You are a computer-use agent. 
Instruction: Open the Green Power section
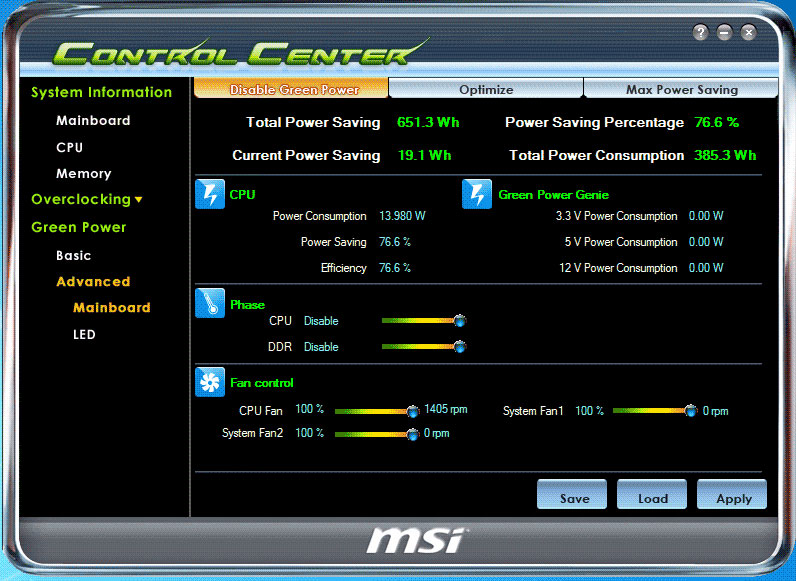pyautogui.click(x=78, y=227)
